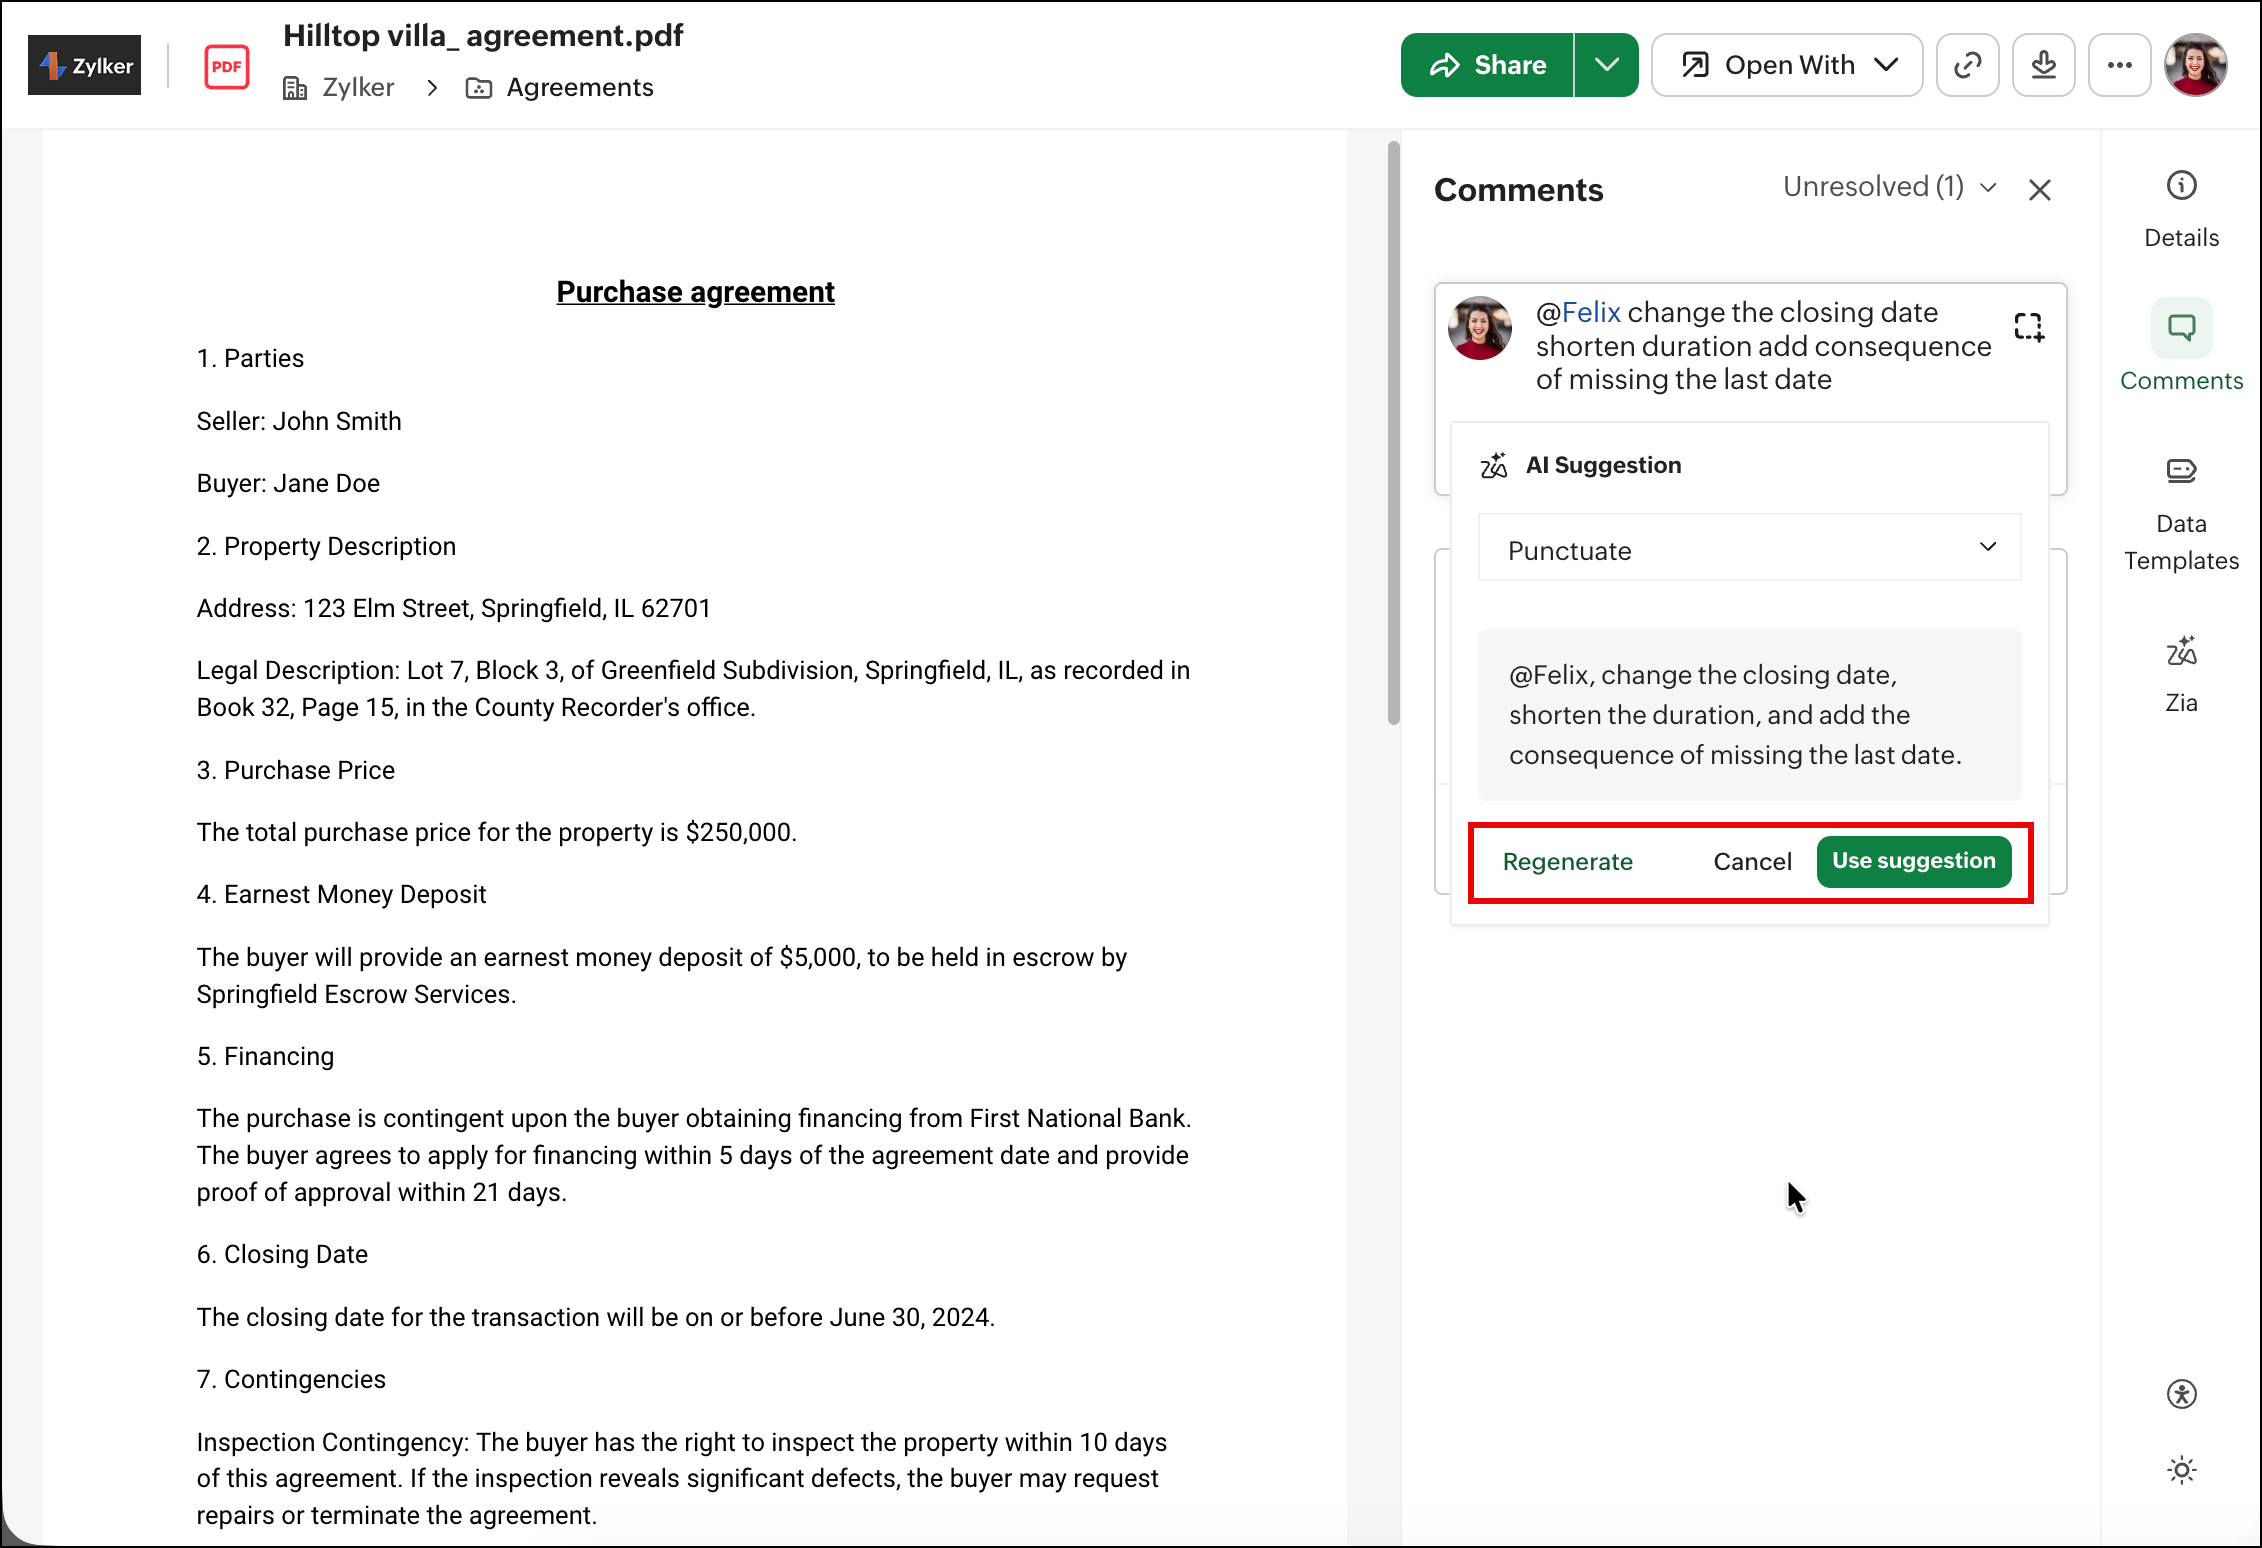Open the more options ellipsis menu
Image resolution: width=2262 pixels, height=1548 pixels.
(2119, 65)
